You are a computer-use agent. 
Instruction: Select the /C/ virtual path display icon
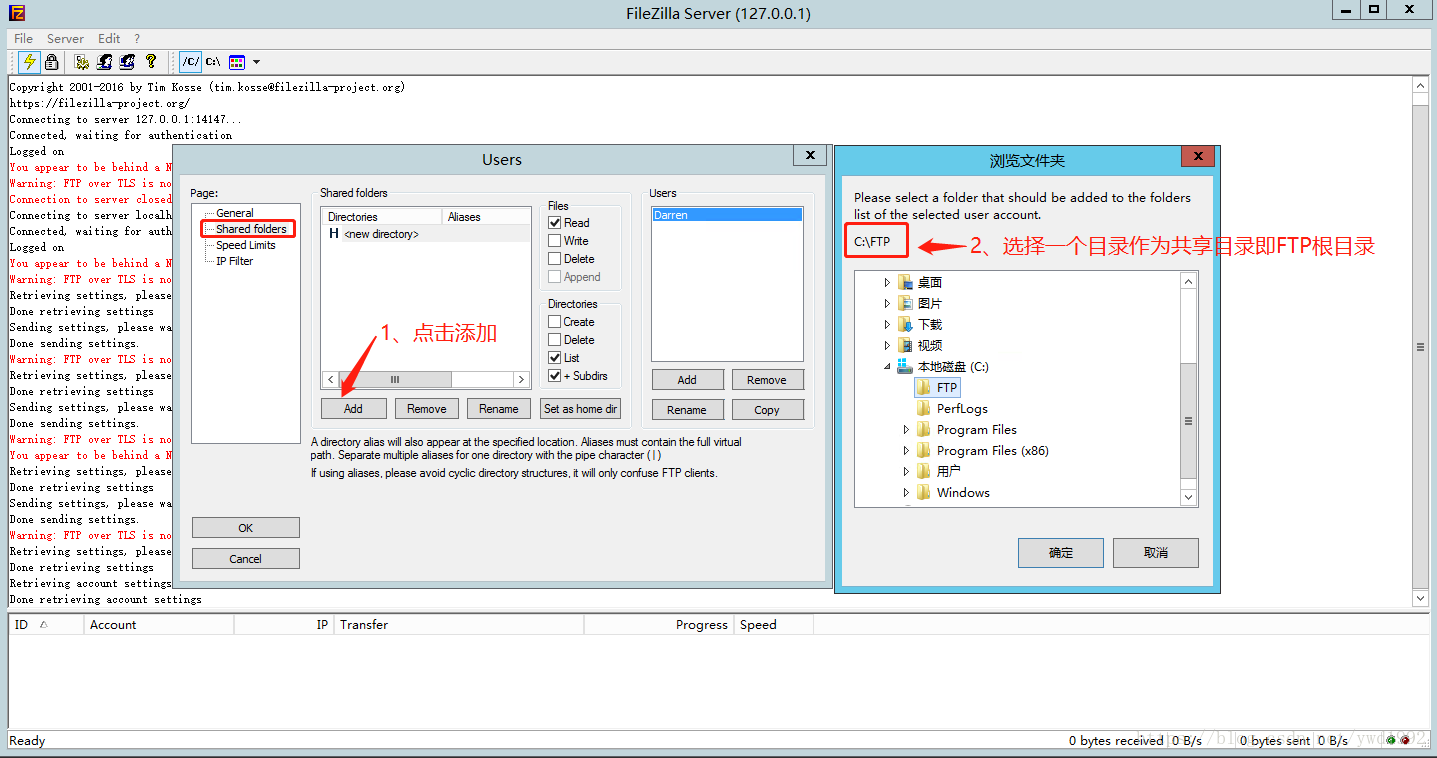[x=190, y=62]
